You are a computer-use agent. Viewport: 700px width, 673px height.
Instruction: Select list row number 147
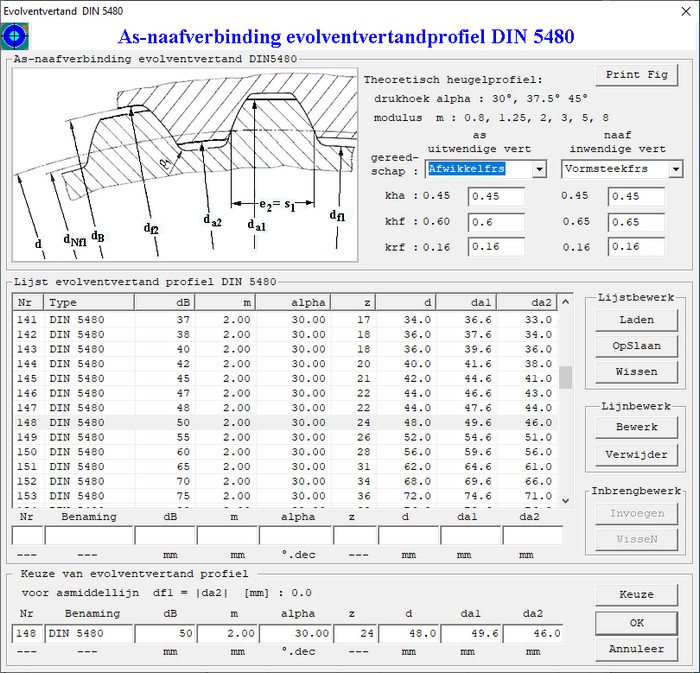tap(285, 408)
